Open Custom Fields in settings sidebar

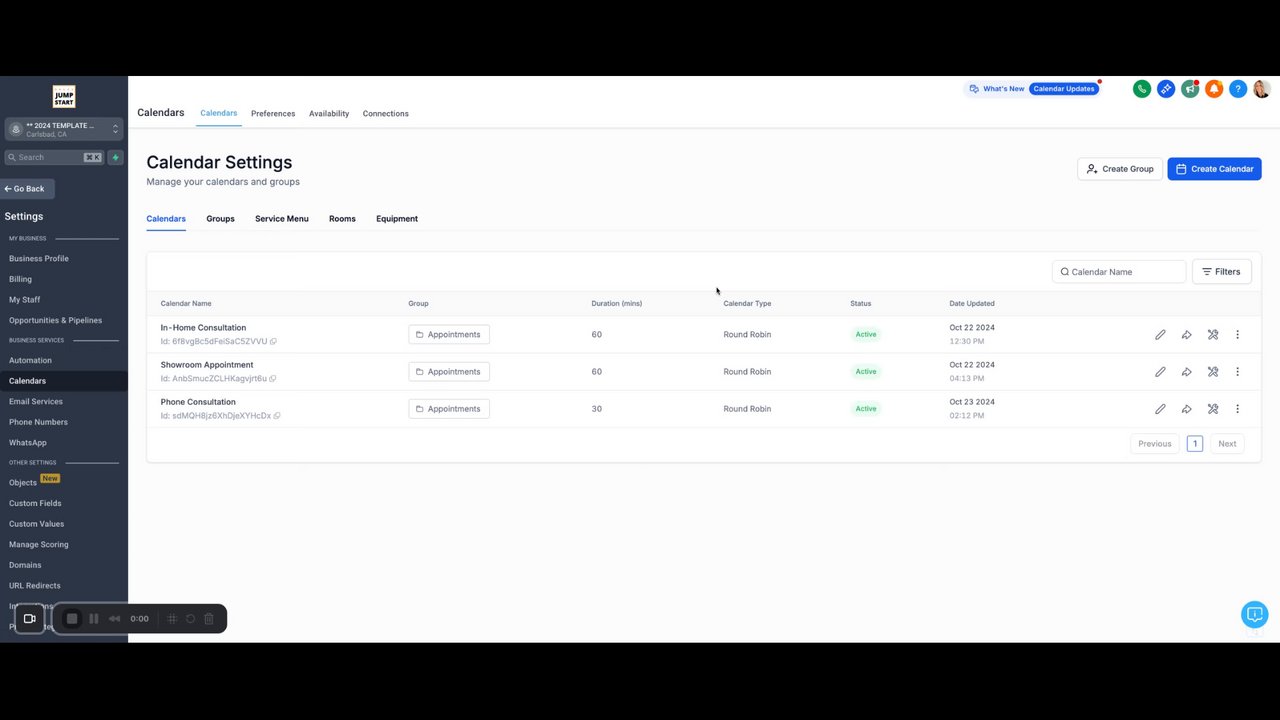pyautogui.click(x=35, y=504)
